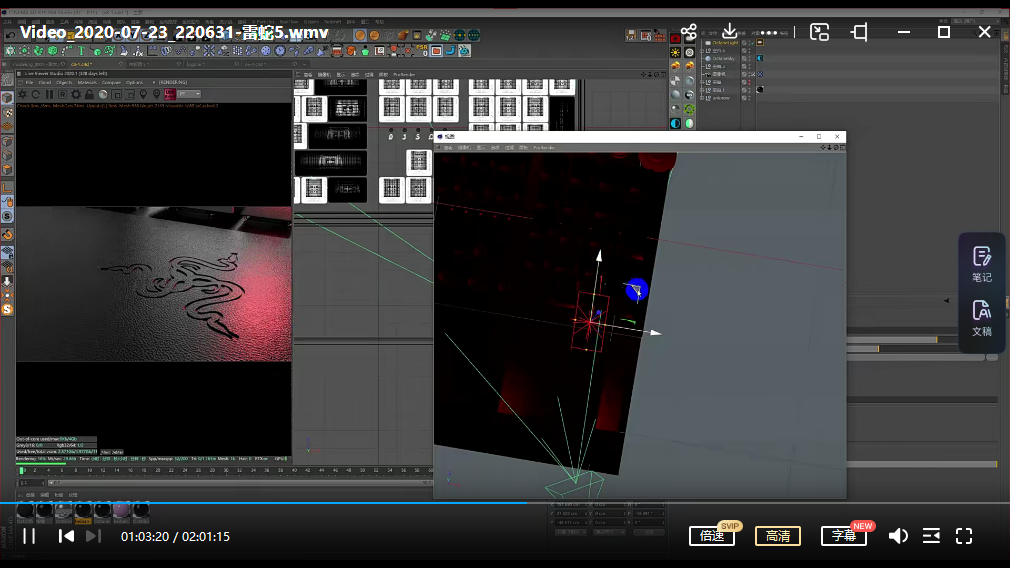This screenshot has height=568, width=1010.
Task: Open Live Viewer File menu
Action: click(x=29, y=82)
